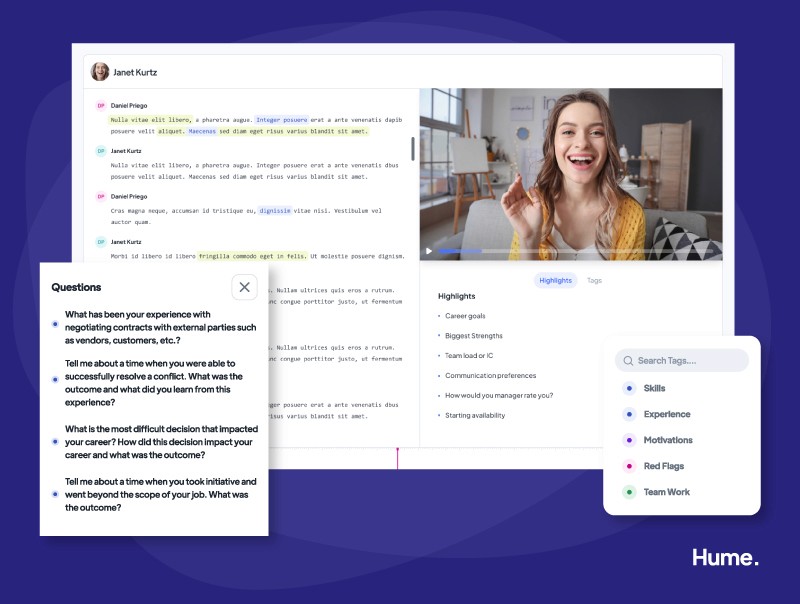Viewport: 800px width, 604px height.
Task: Click the Questions panel heading
Action: pos(76,287)
